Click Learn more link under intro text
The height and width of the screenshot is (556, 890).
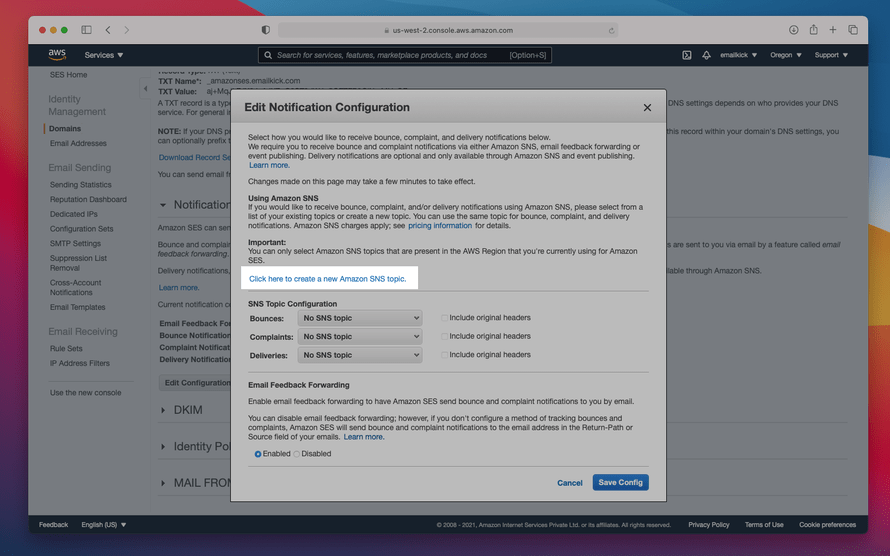(x=269, y=166)
